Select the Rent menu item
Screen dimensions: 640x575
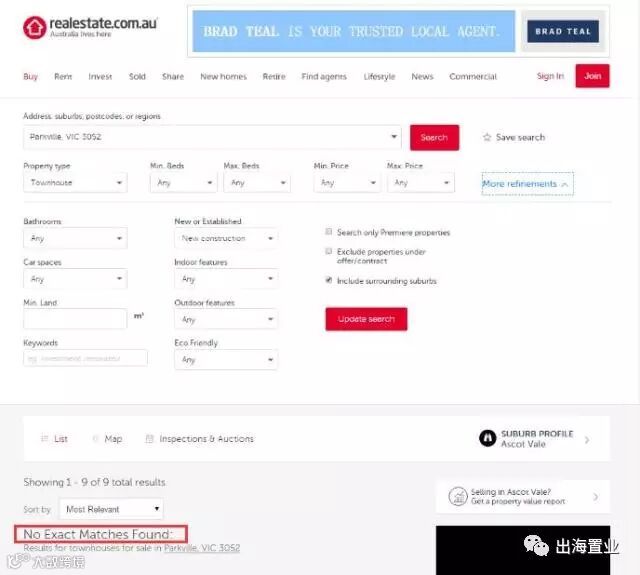pos(63,76)
